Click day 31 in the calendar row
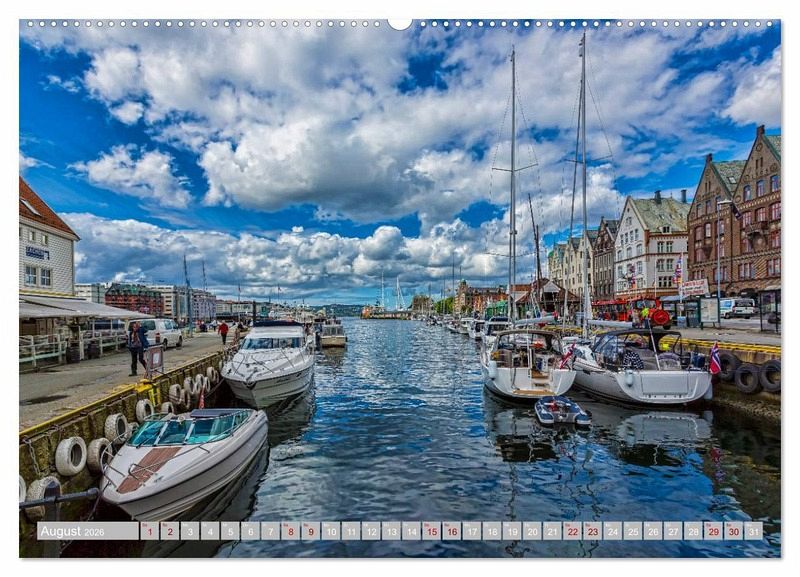Viewport: 800px width, 577px height. coord(753,531)
